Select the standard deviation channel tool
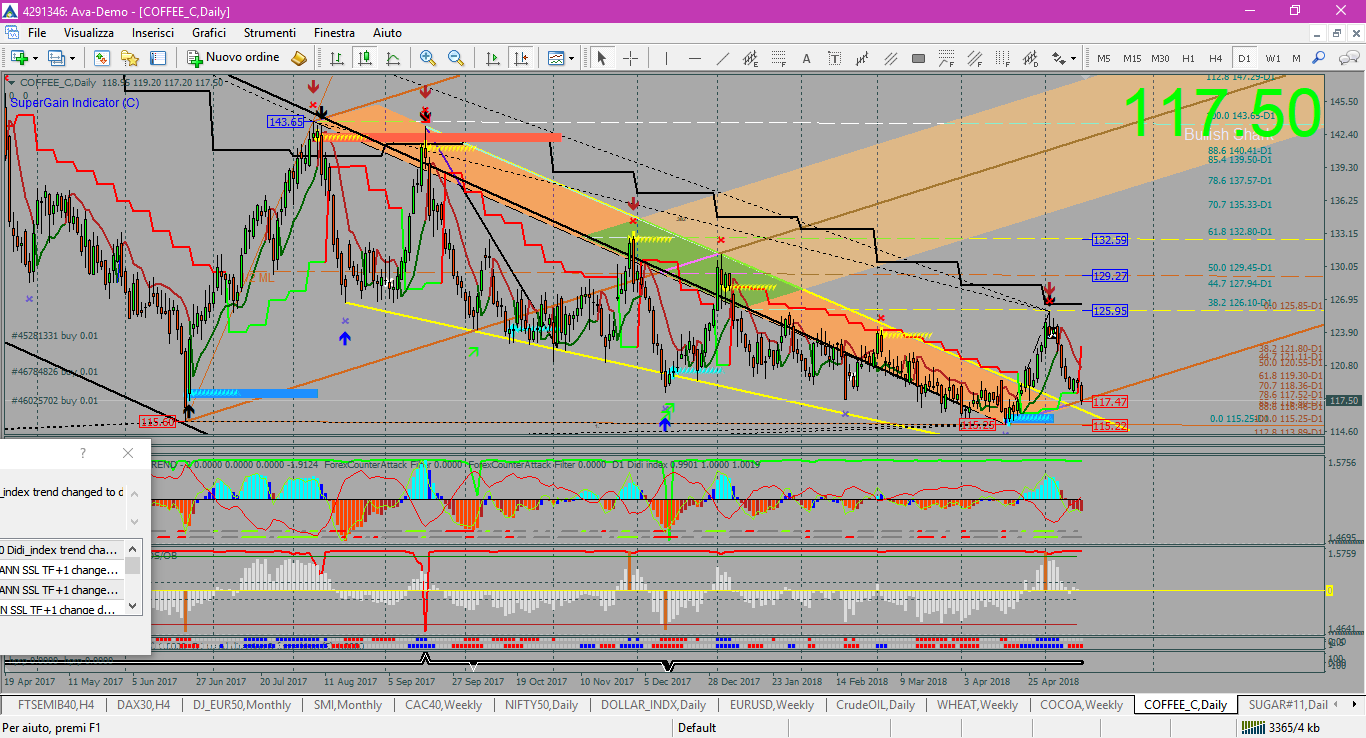This screenshot has width=1366, height=738. [x=1030, y=58]
